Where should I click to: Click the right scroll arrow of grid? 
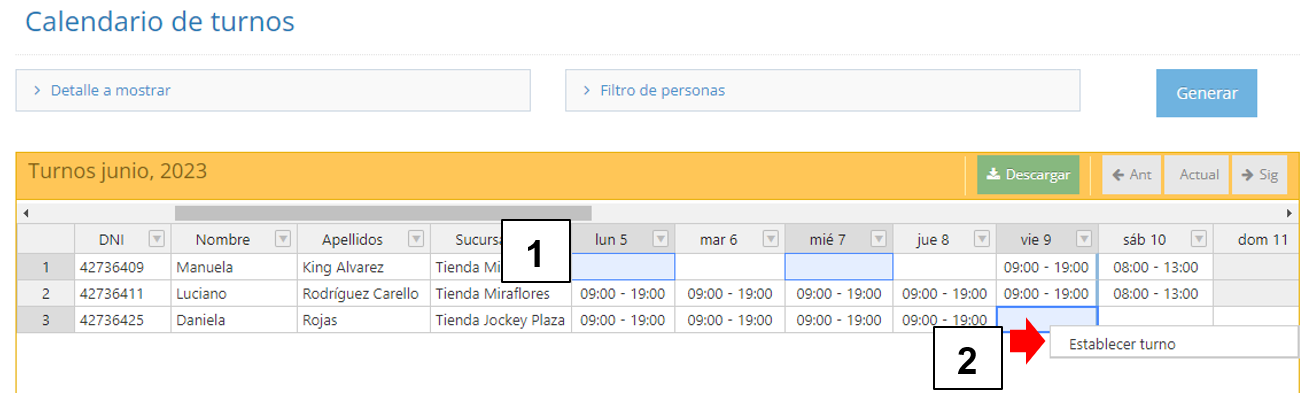pos(1290,213)
